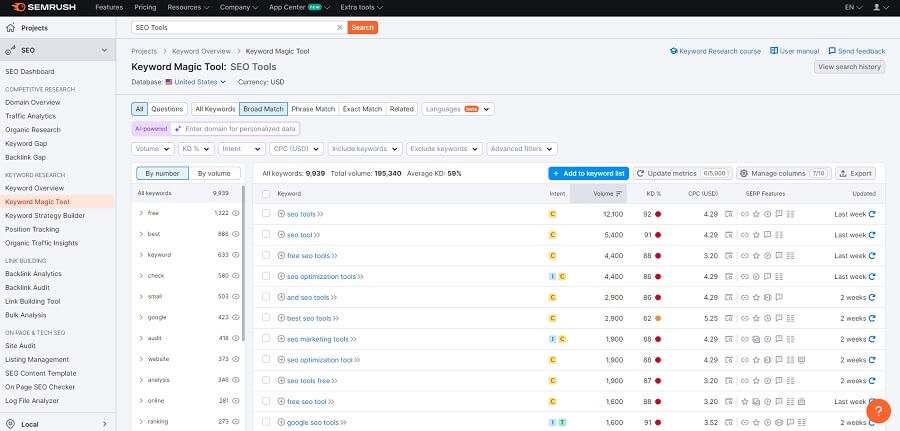Refresh metrics for 'and seo tools' row
This screenshot has height=431, width=900.
[872, 297]
